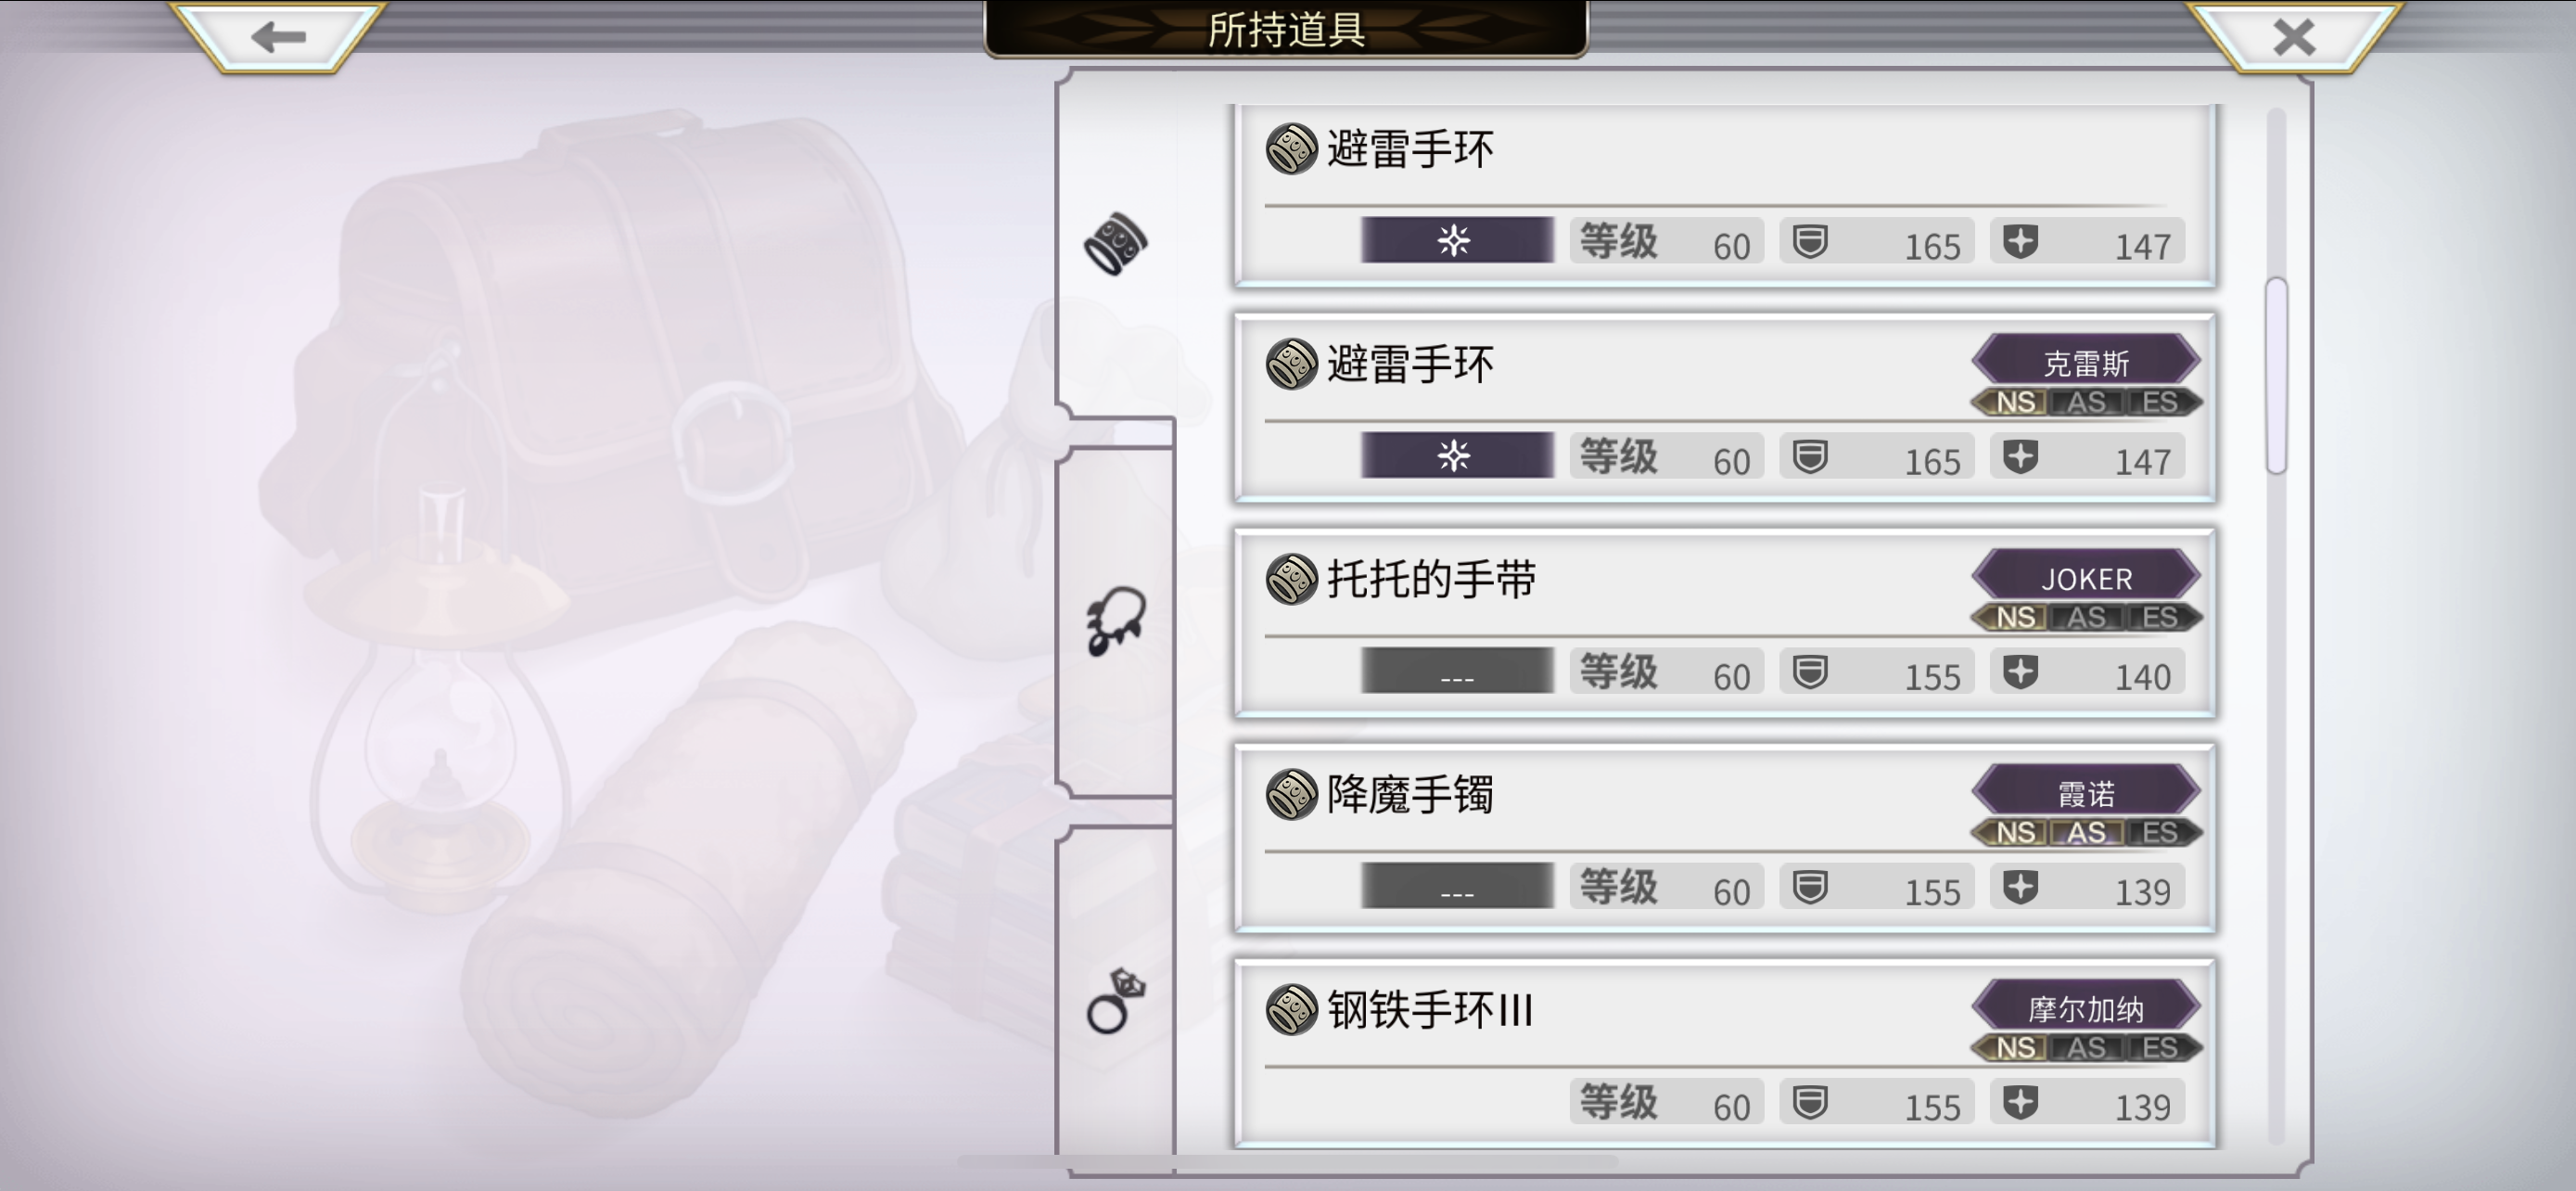Click the cross-shield icon on 托托的手带 row
The height and width of the screenshot is (1191, 2576).
[2021, 671]
